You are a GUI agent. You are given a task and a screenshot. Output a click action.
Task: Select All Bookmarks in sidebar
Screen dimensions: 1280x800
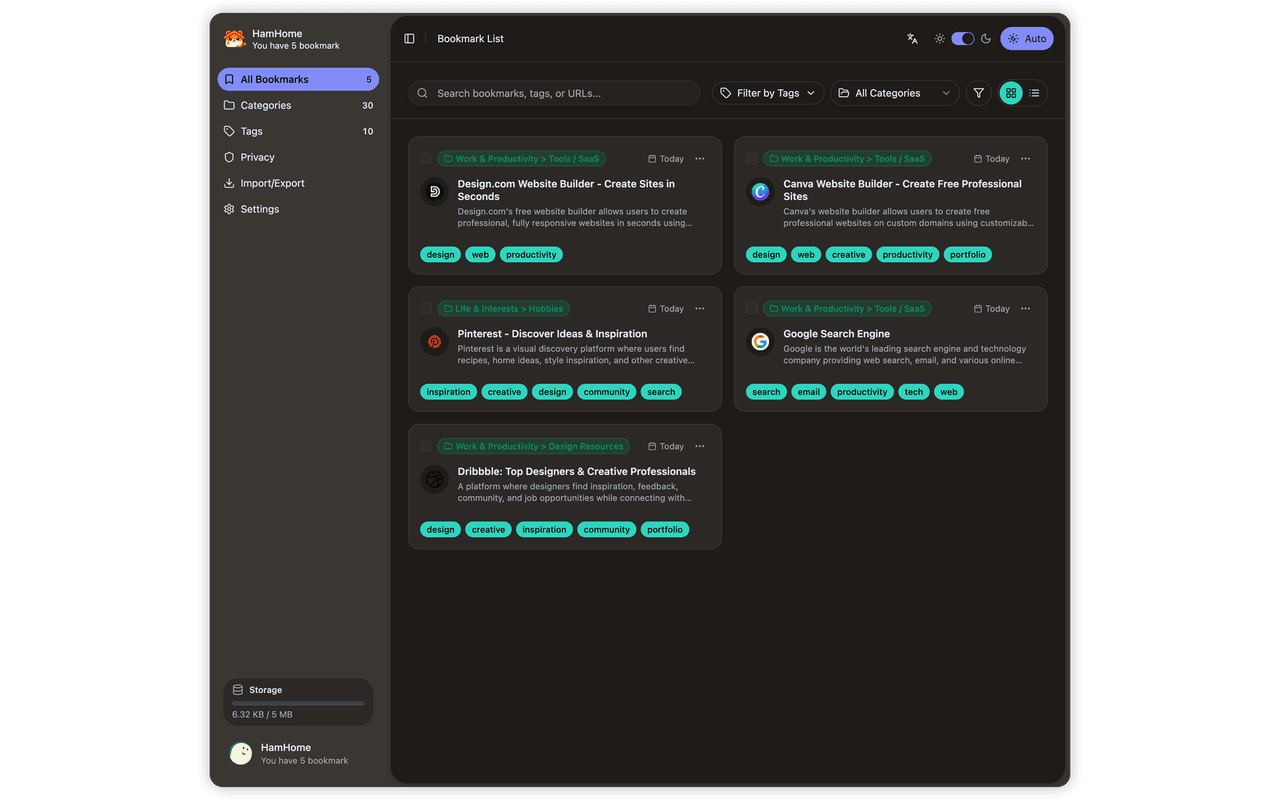[298, 79]
